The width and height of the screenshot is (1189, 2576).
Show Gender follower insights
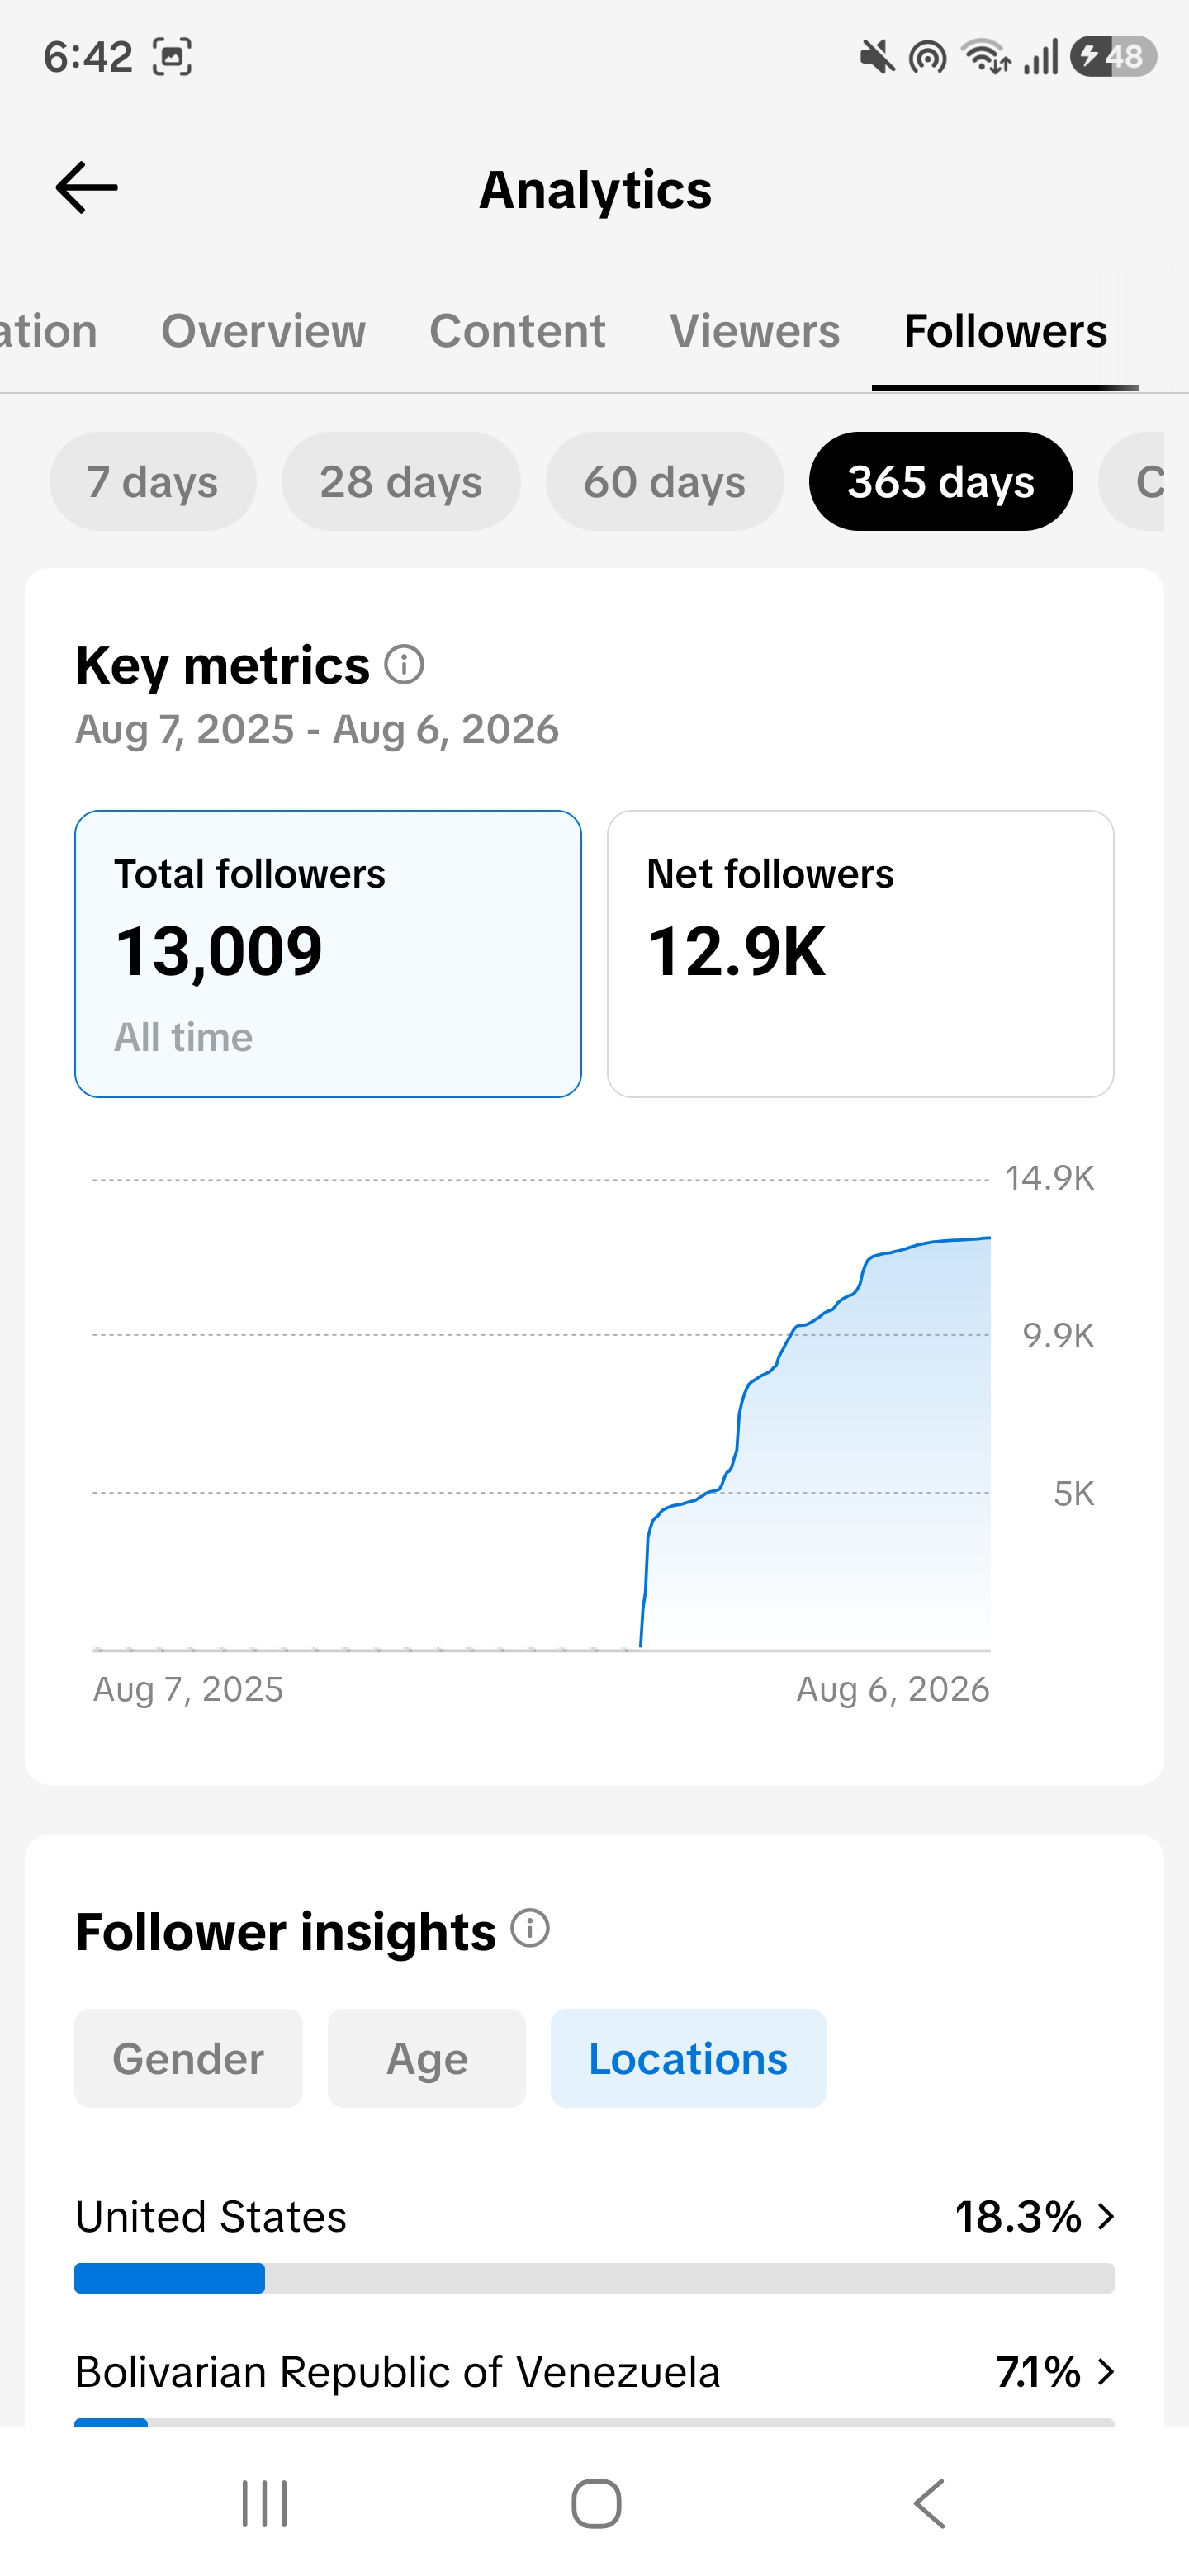189,2059
